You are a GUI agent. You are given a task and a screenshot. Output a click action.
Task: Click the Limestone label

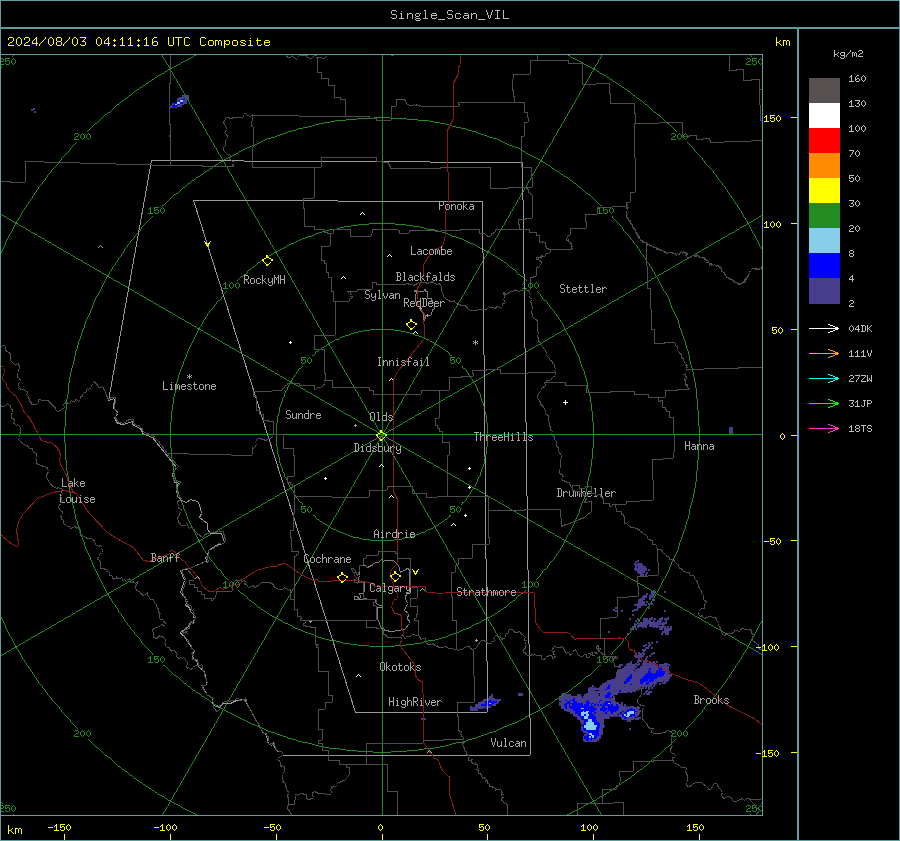[189, 386]
